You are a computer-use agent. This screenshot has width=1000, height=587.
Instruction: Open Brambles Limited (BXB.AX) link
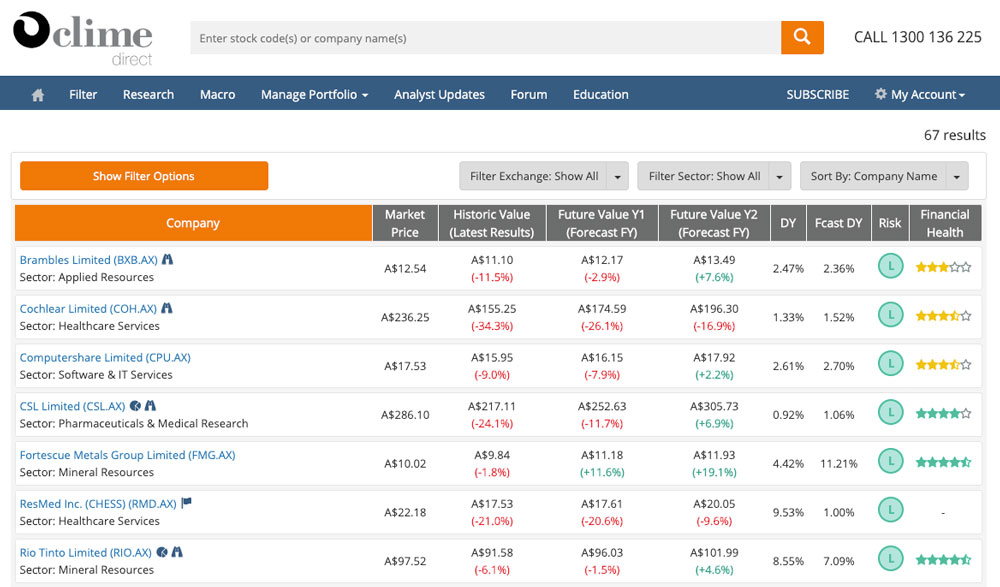click(89, 260)
